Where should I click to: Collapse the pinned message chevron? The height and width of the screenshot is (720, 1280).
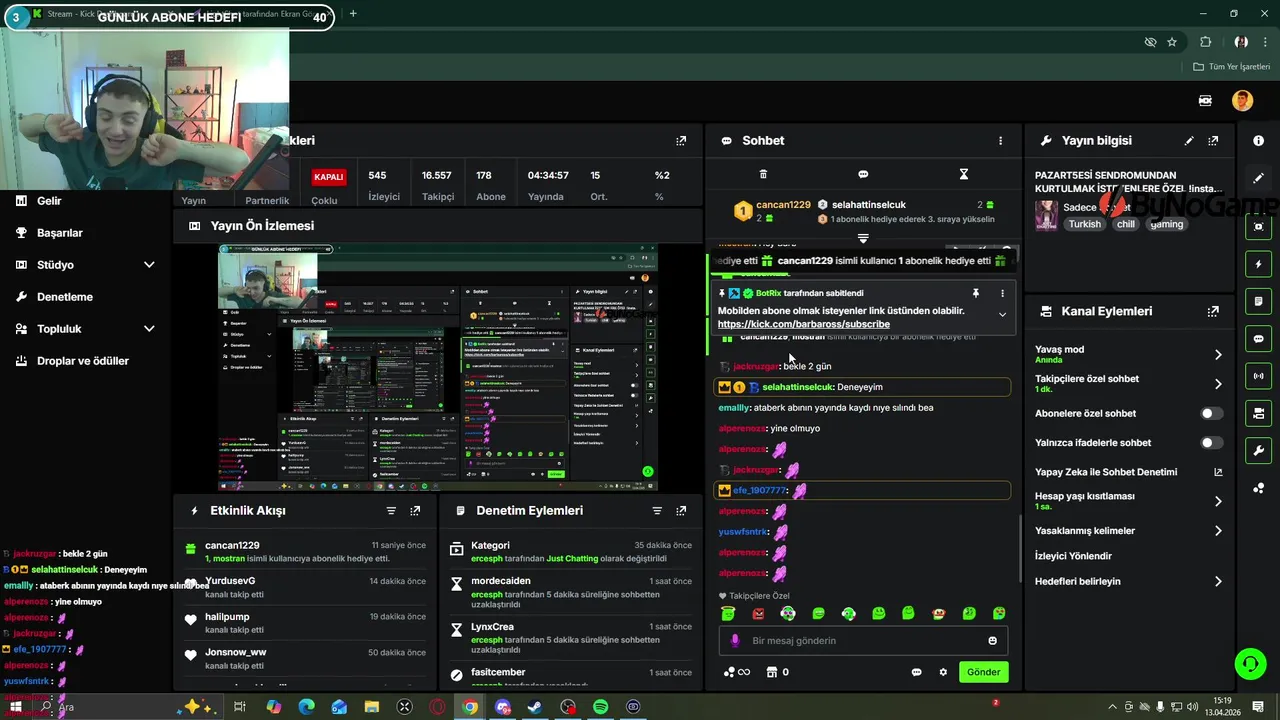click(1002, 315)
